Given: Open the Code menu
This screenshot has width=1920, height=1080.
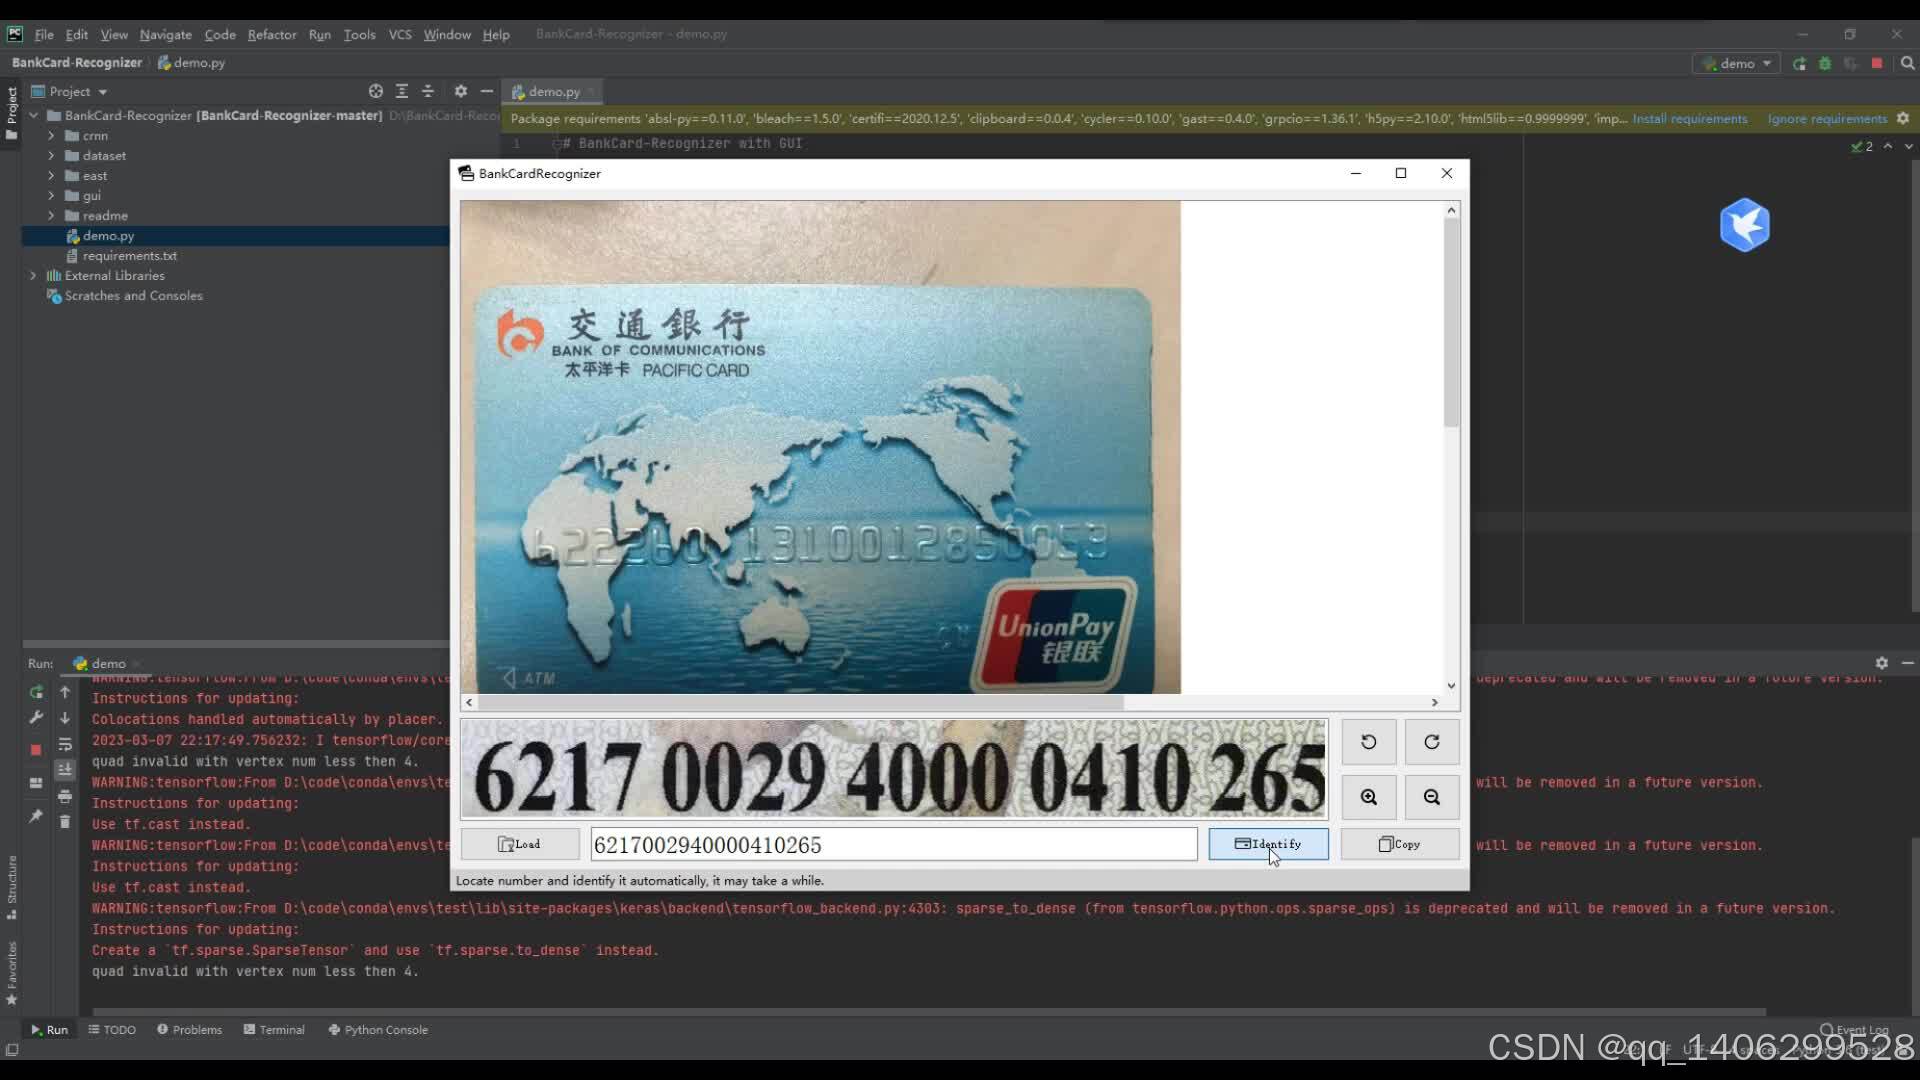Looking at the screenshot, I should 220,34.
